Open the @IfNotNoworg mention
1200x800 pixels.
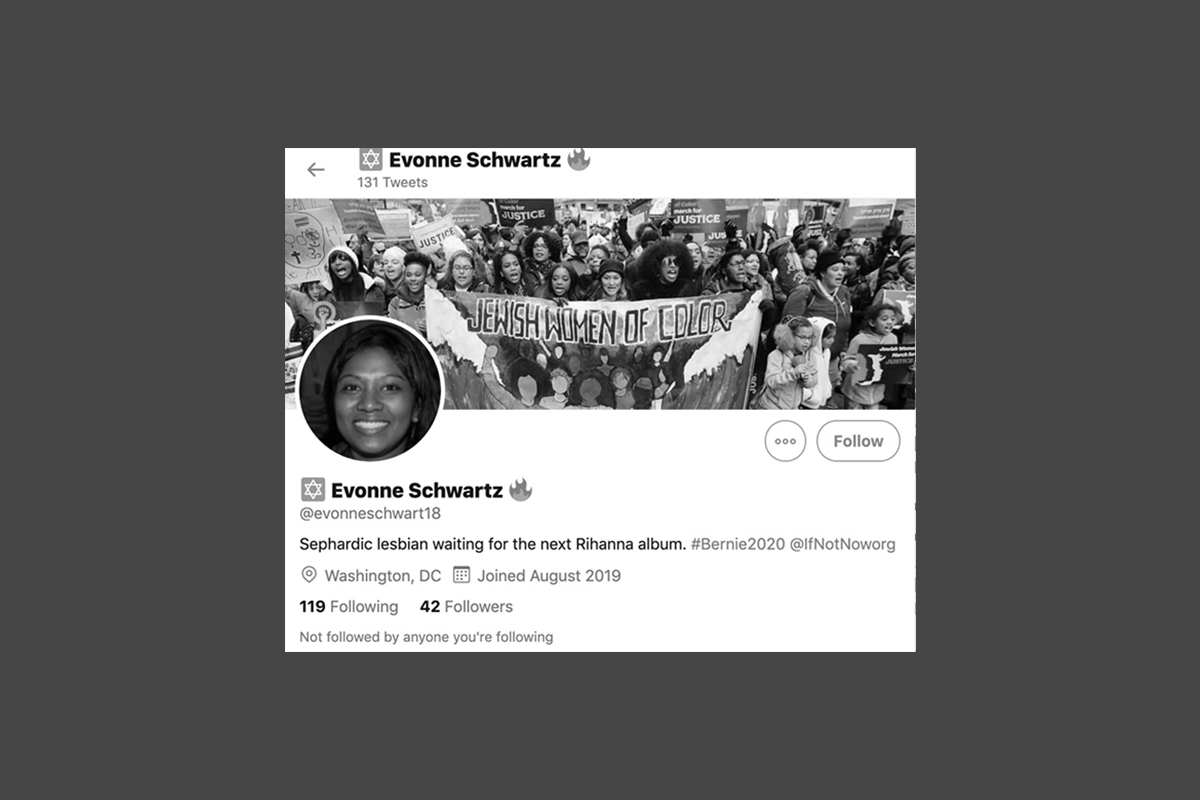pos(843,544)
